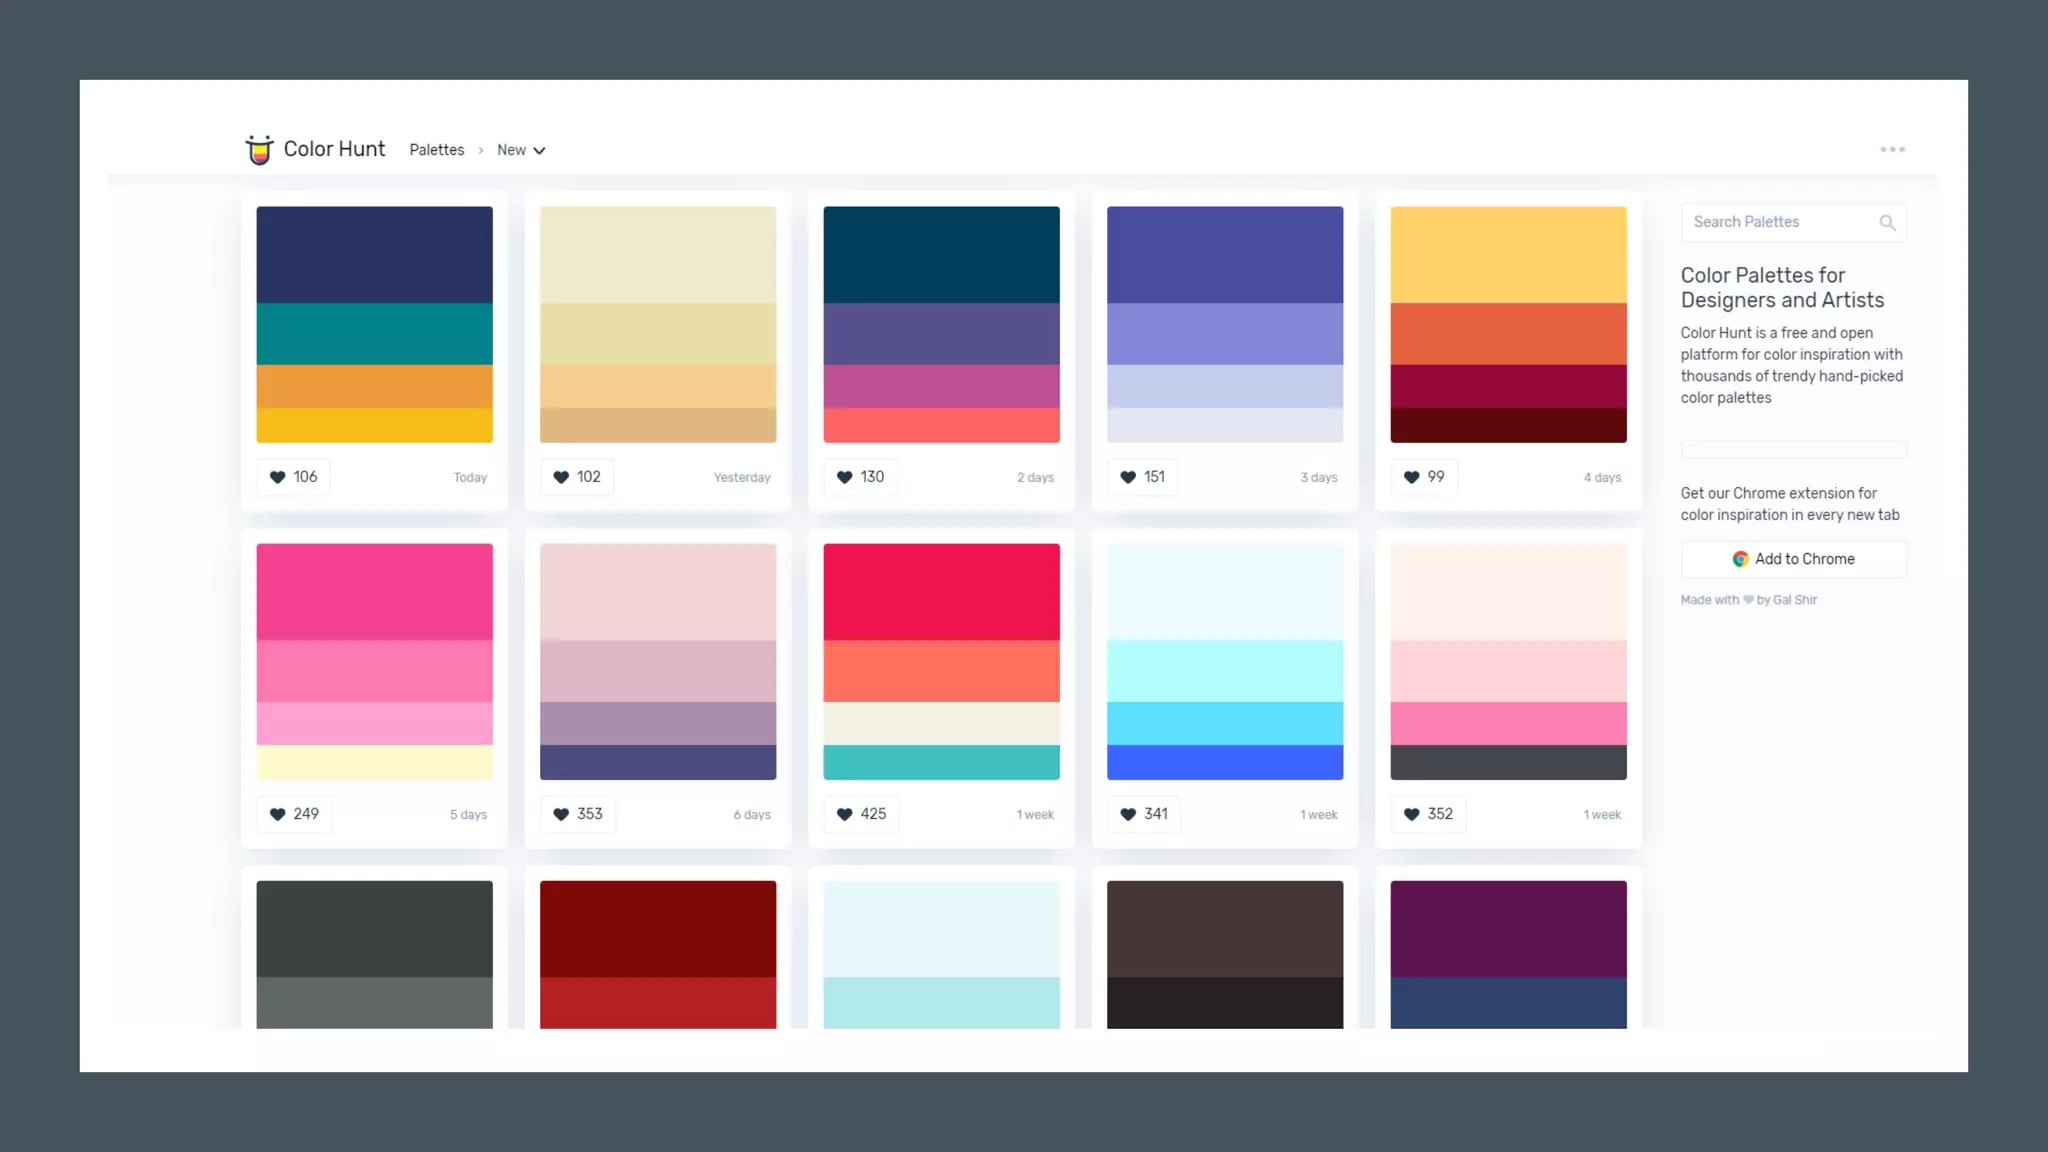The width and height of the screenshot is (2048, 1152).
Task: Click the heart icon on the palette with 249 likes
Action: click(x=278, y=814)
